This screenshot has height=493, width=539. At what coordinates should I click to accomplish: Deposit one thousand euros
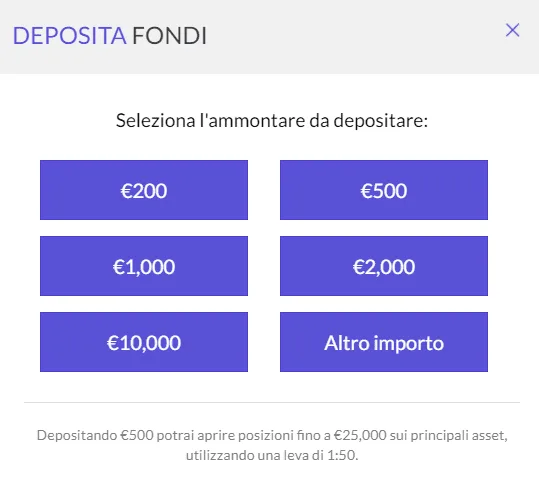(144, 266)
